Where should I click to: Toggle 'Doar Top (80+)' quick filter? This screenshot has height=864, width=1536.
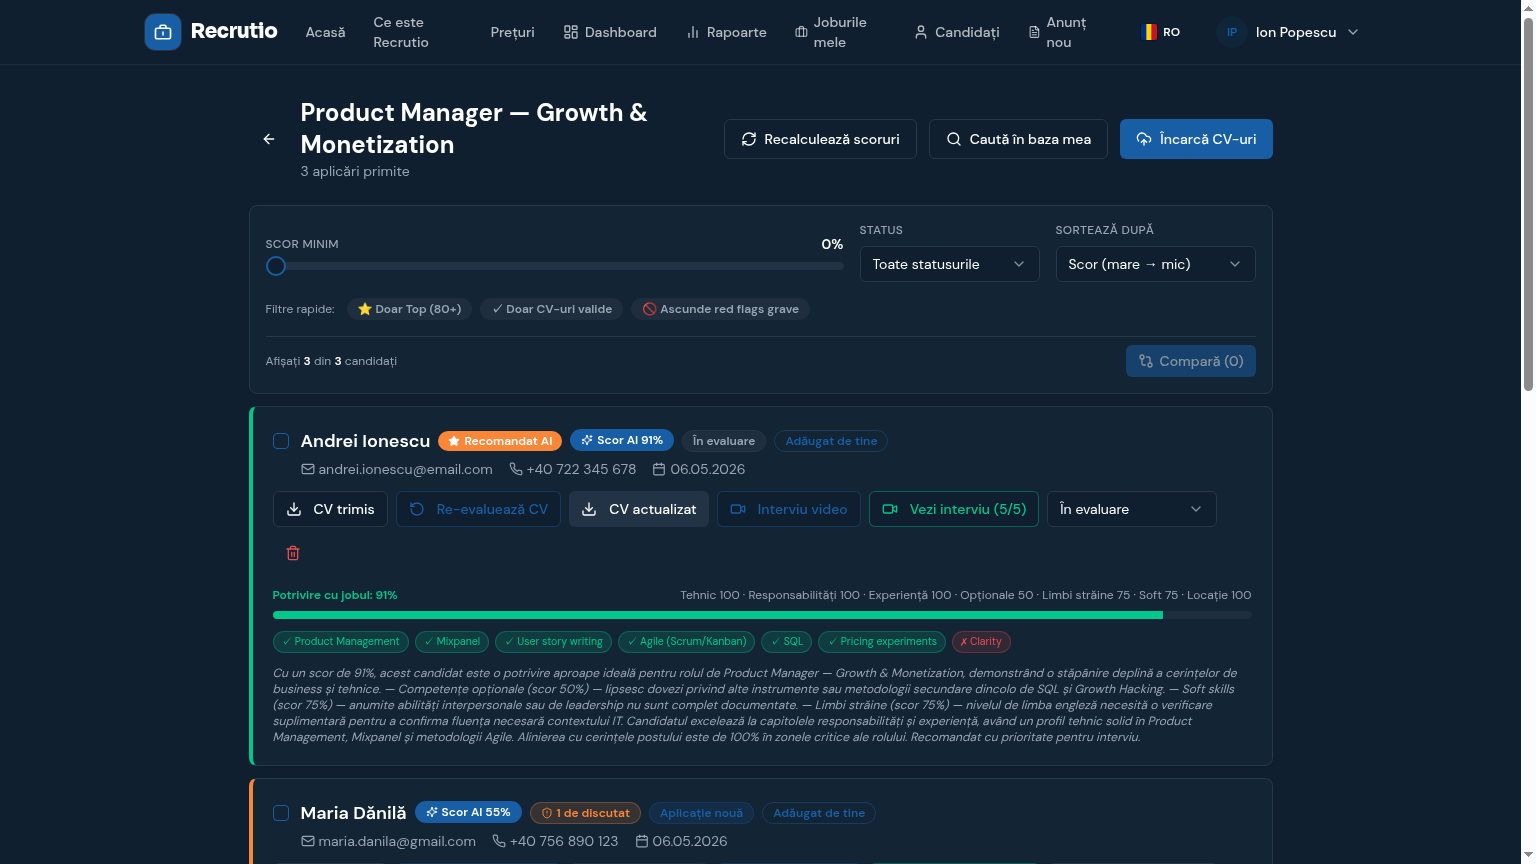coord(409,309)
